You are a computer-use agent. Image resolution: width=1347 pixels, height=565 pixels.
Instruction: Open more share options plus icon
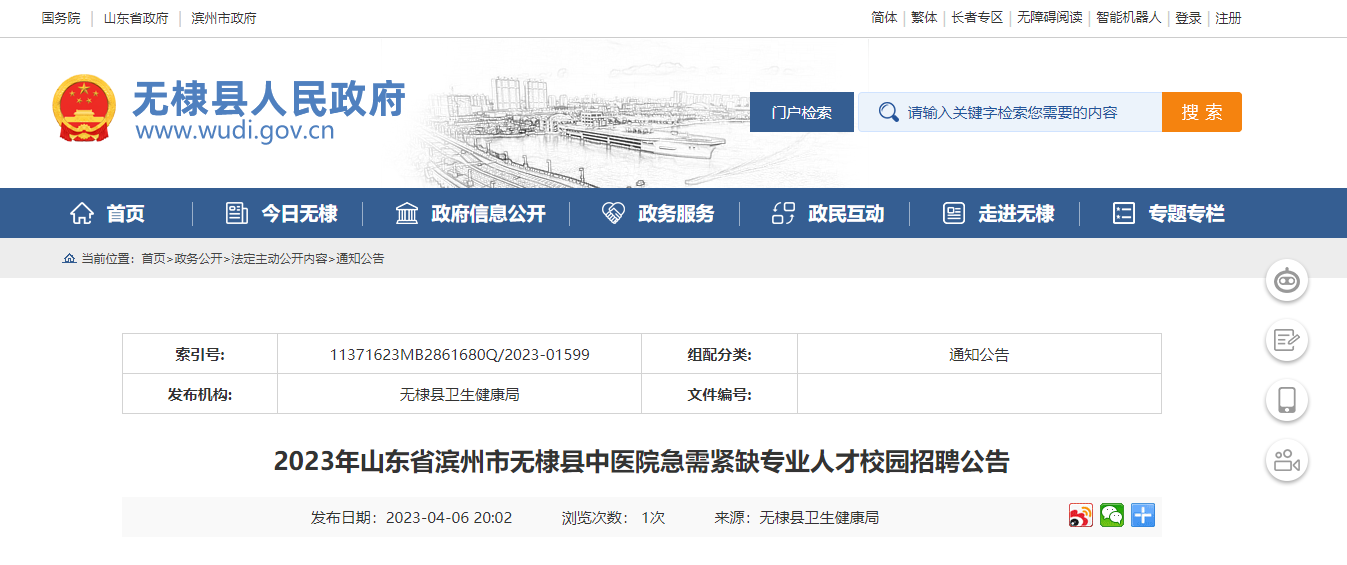click(x=1143, y=516)
